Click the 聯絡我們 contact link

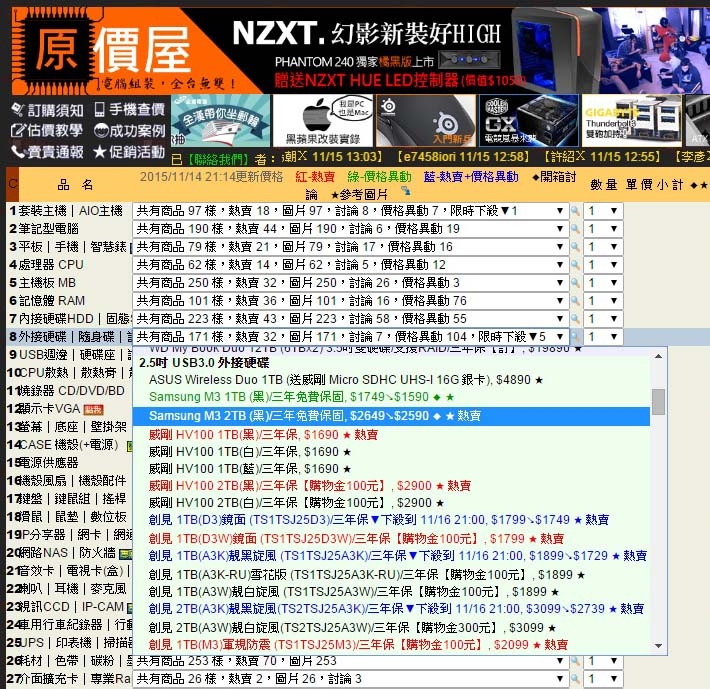[x=218, y=159]
